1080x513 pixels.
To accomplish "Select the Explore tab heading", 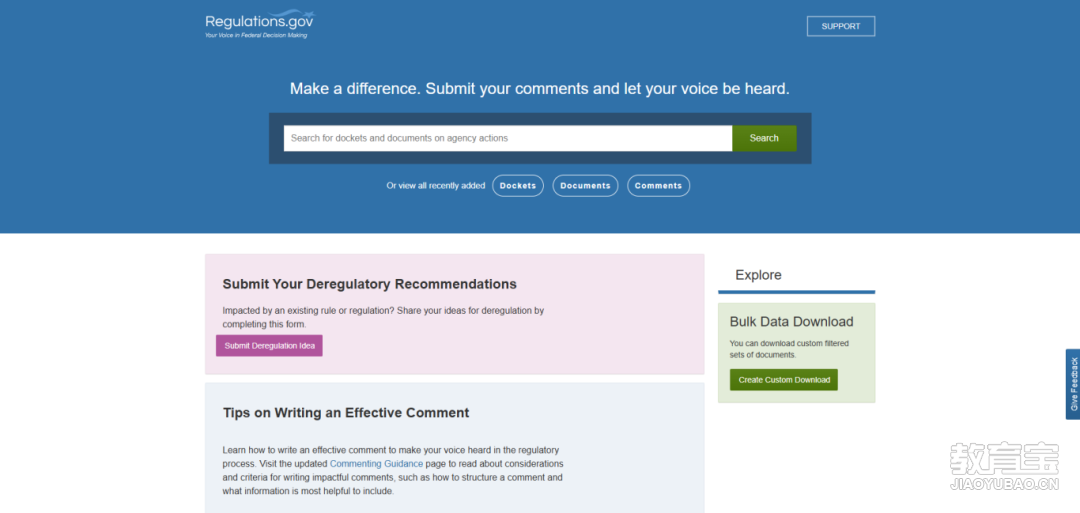I will click(758, 275).
